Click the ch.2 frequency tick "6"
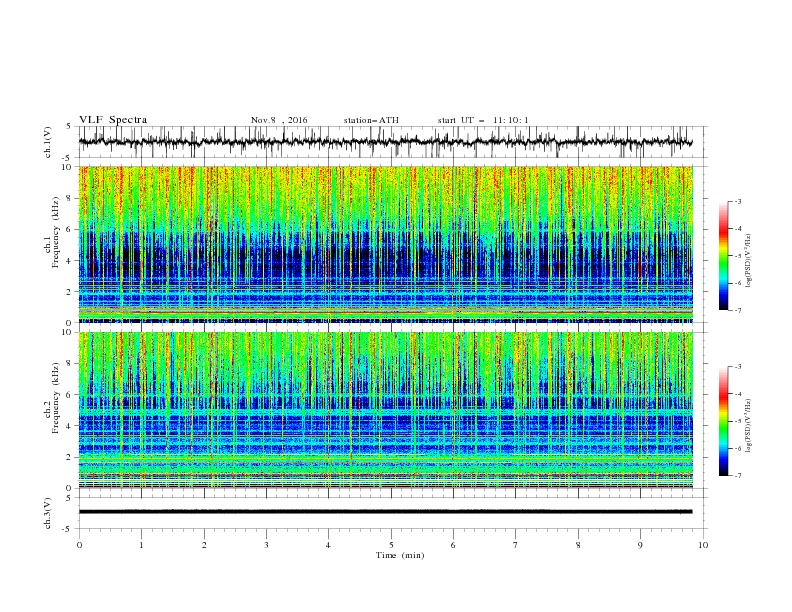Viewport: 792px width, 612px height. (x=69, y=395)
